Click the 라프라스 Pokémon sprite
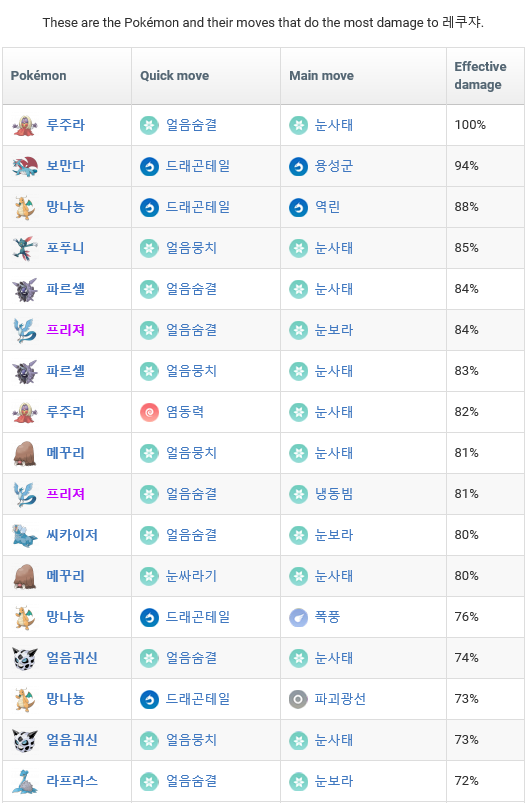The height and width of the screenshot is (804, 526). 25,781
